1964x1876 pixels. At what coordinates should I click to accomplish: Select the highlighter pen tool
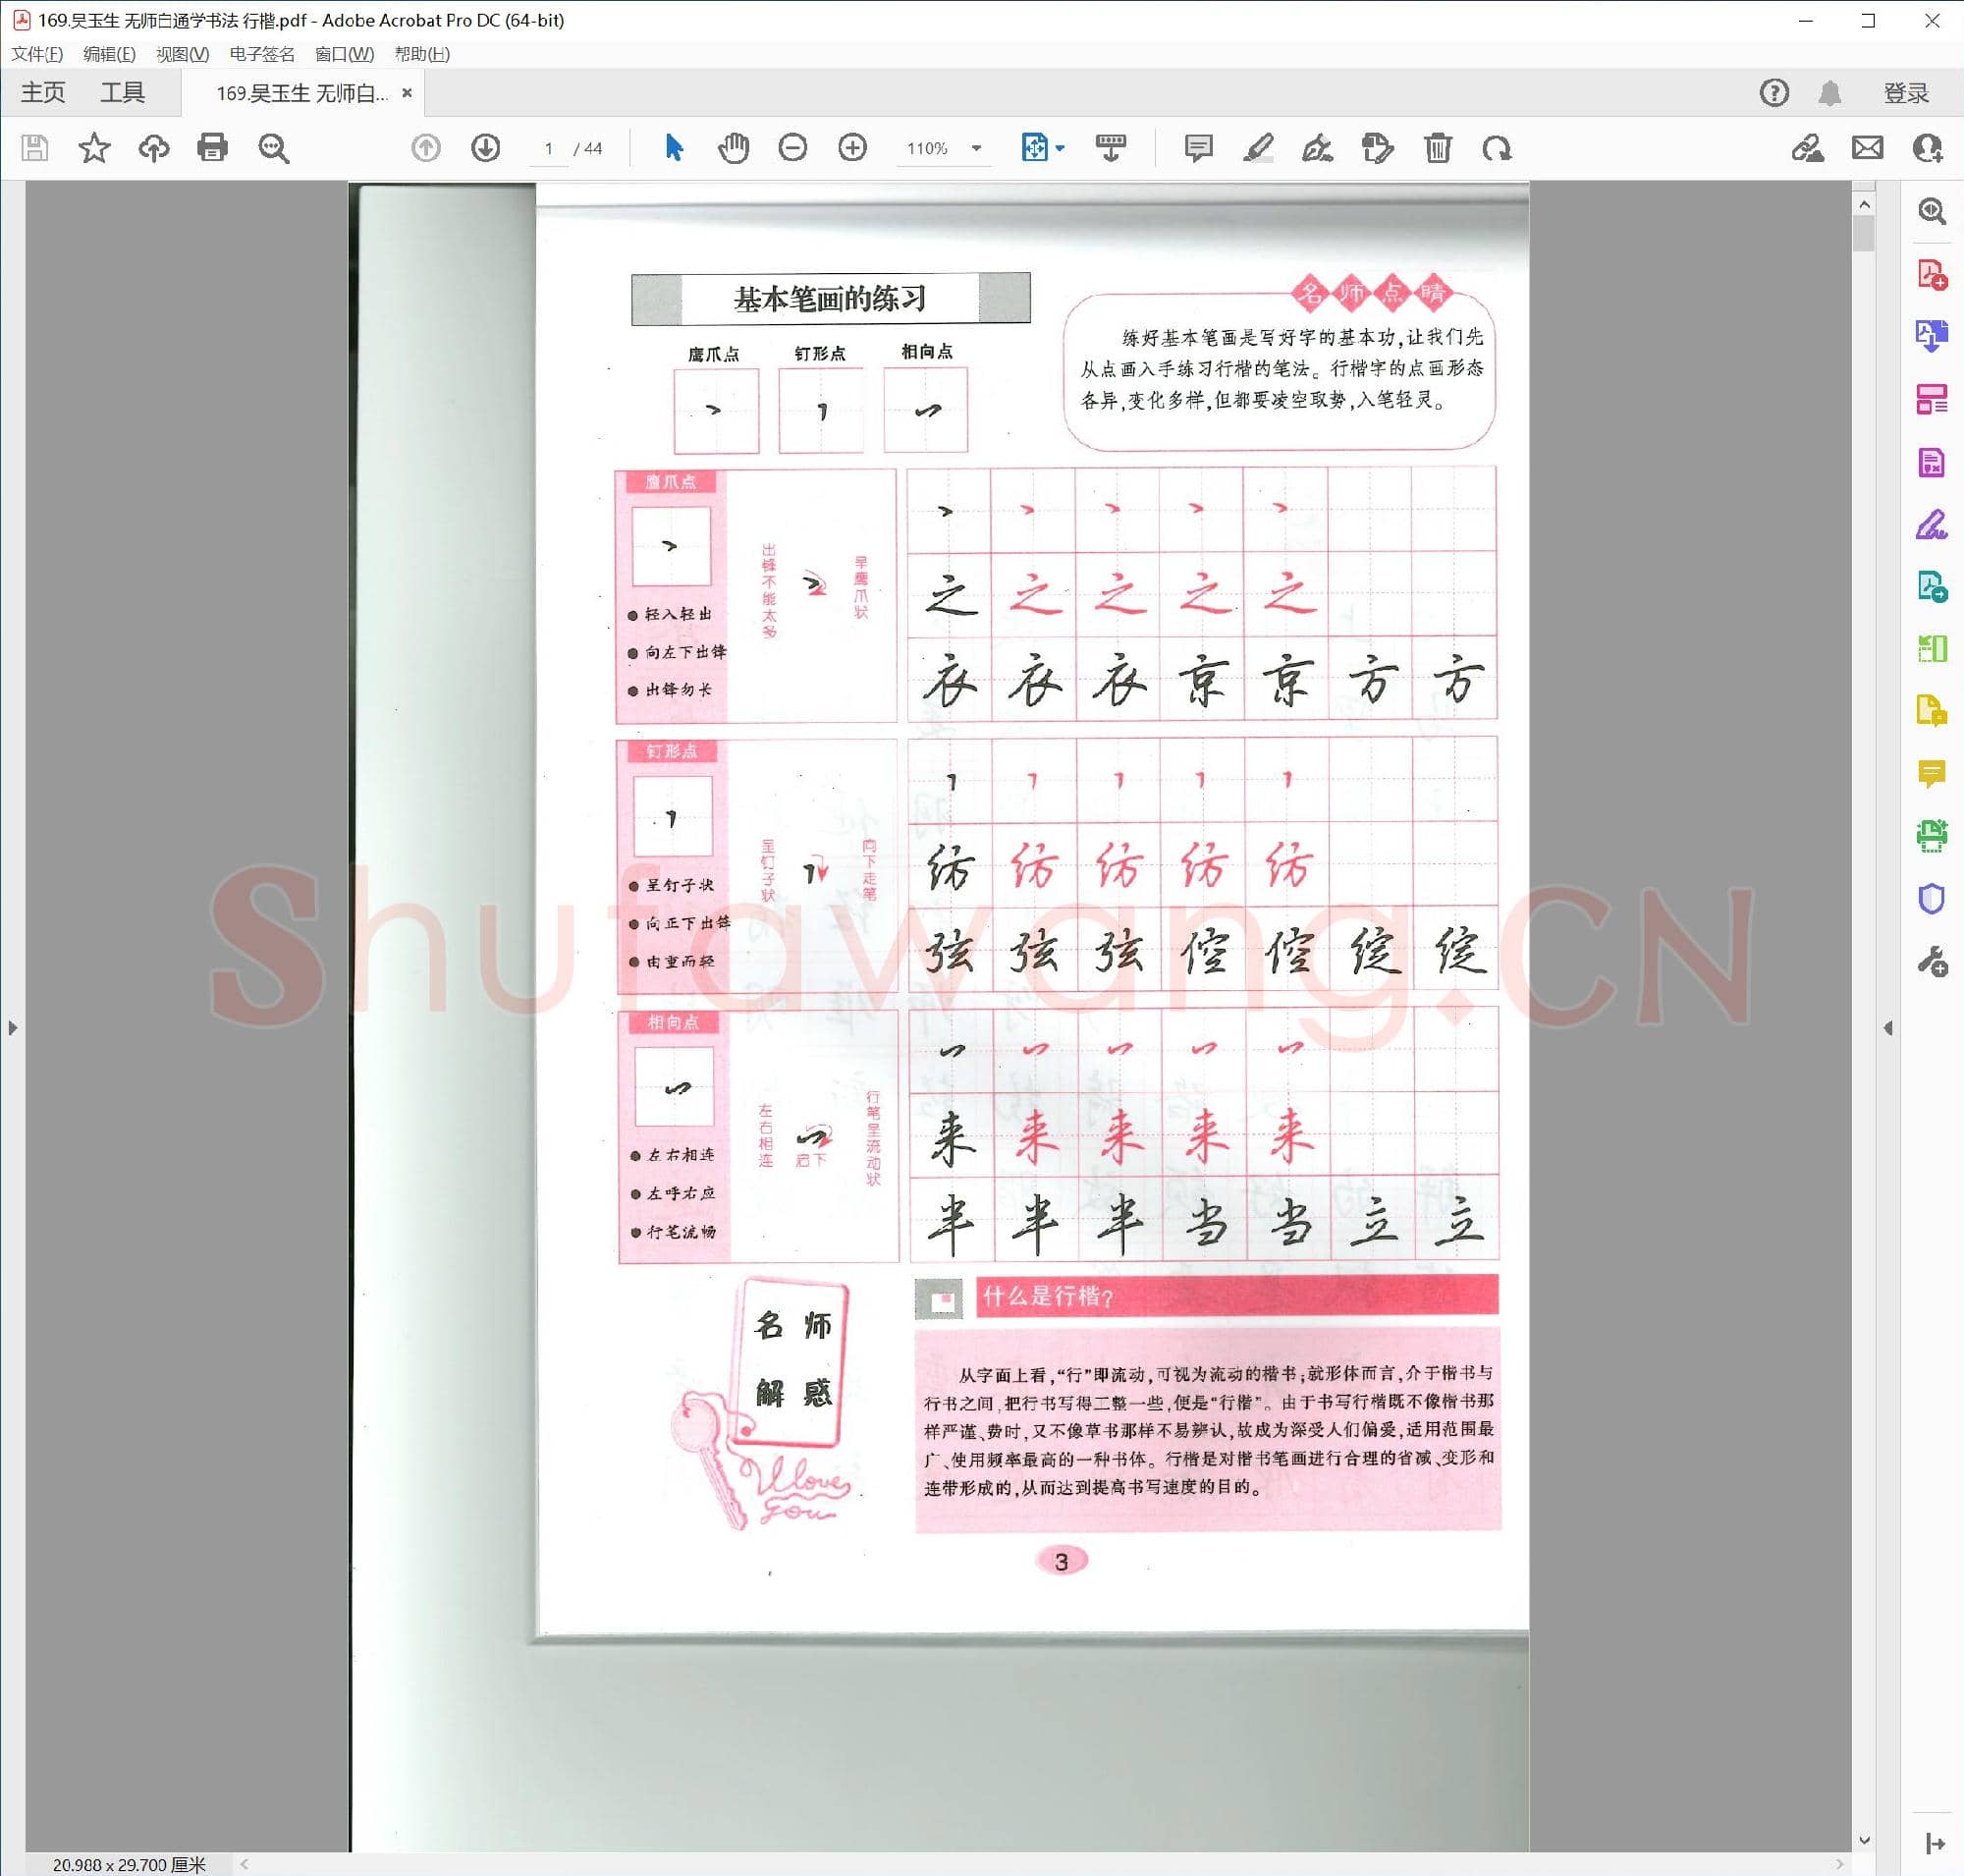pyautogui.click(x=1257, y=148)
